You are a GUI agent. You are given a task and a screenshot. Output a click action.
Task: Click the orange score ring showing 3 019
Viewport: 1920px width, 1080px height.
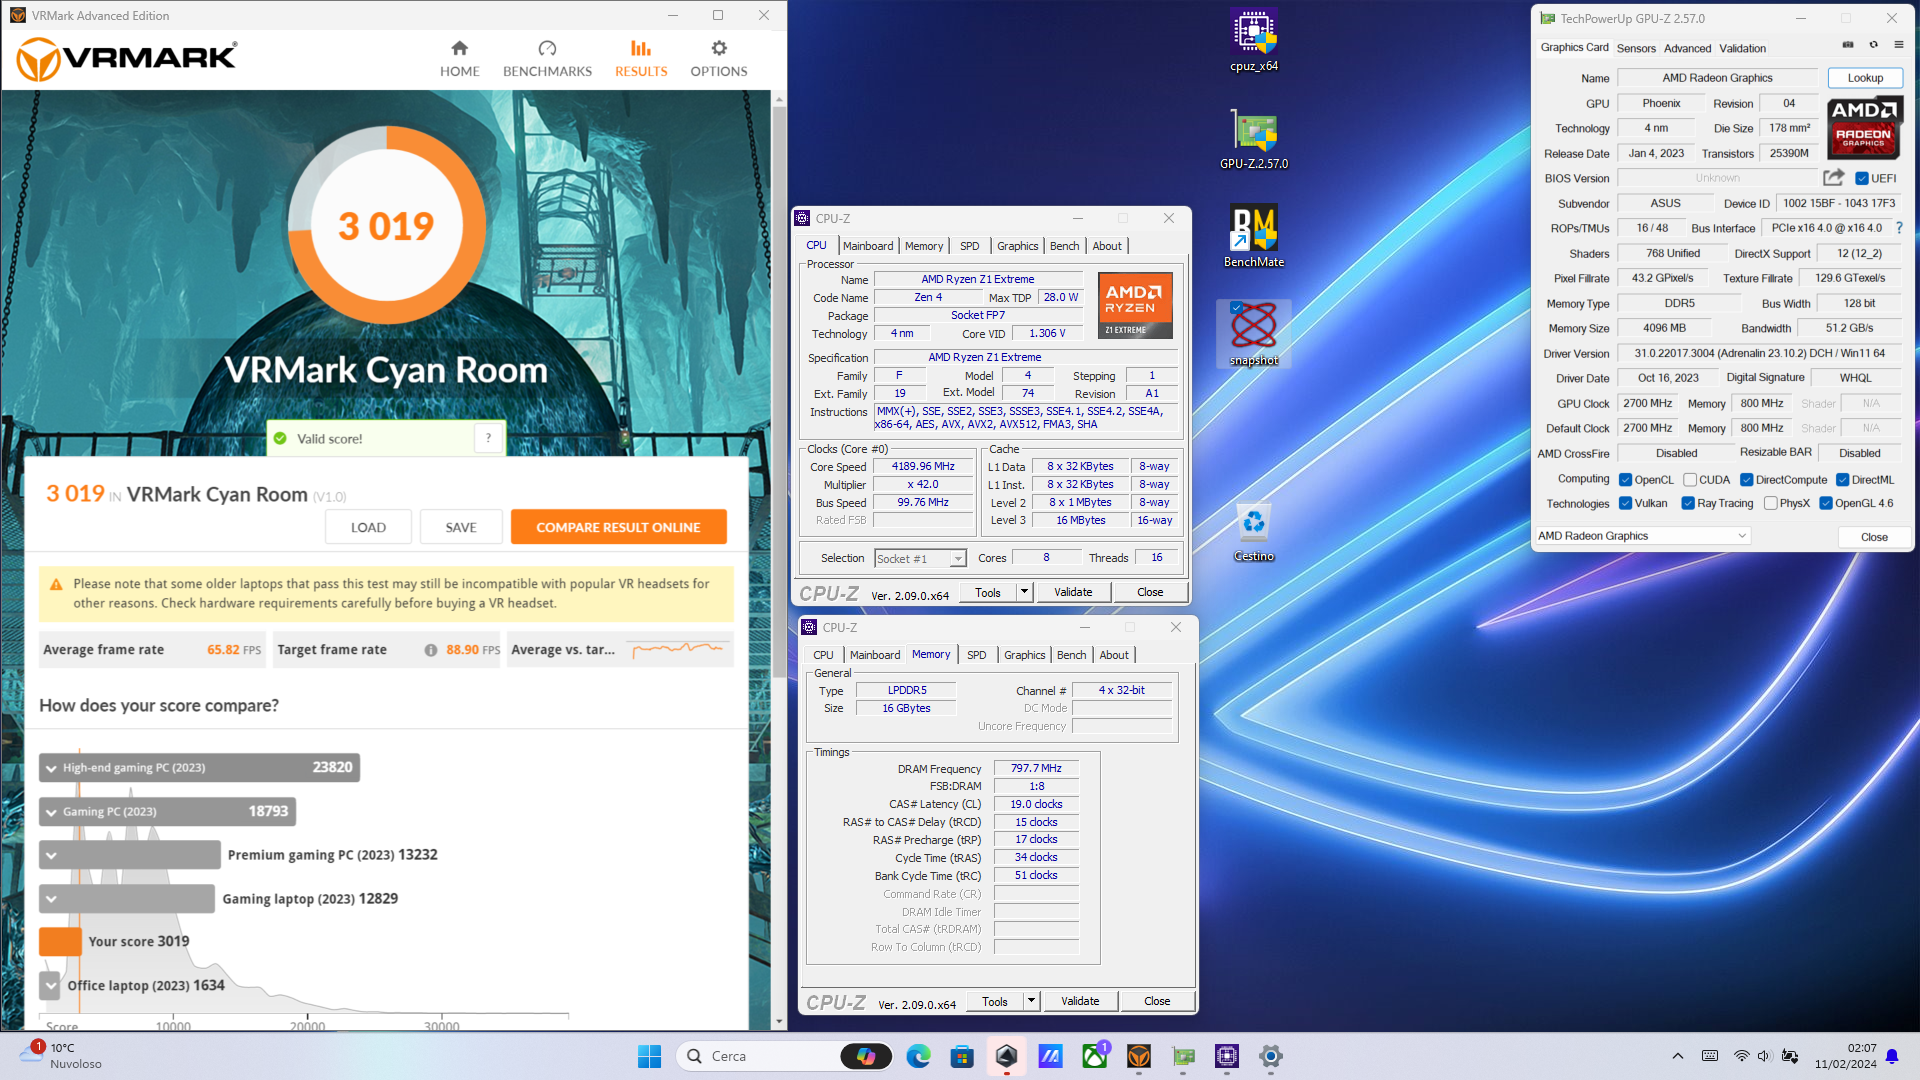(386, 226)
